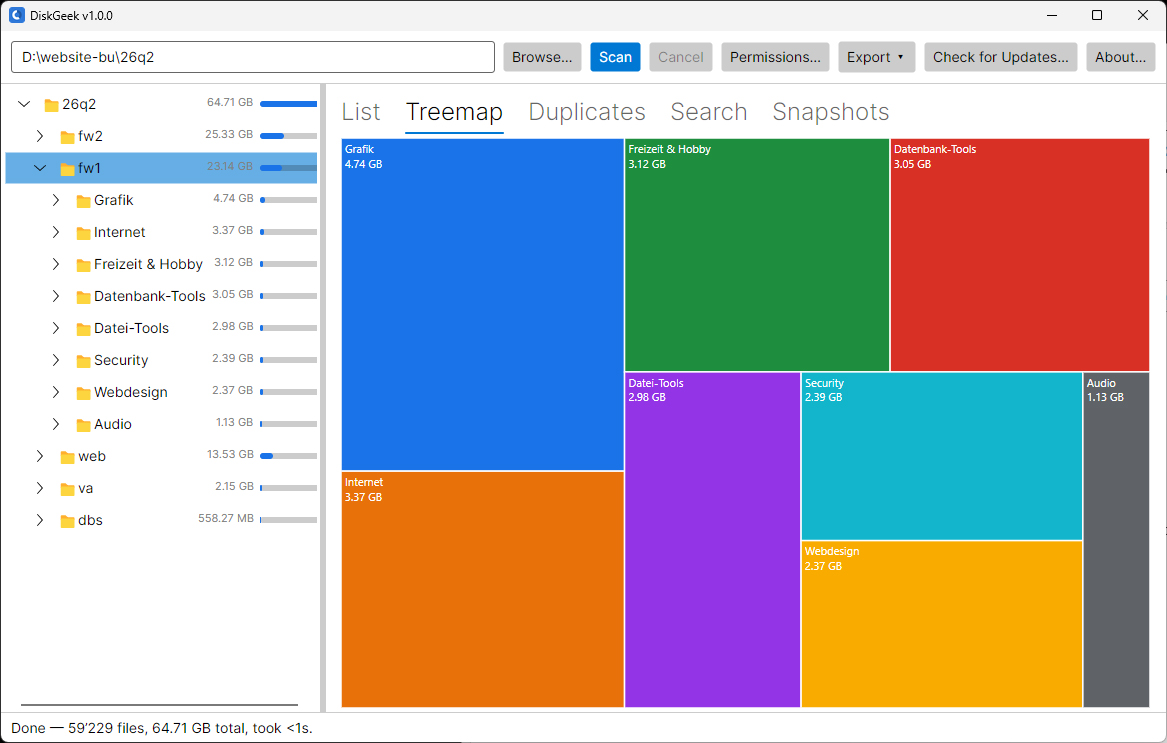
Task: Open the Export dropdown
Action: pyautogui.click(x=876, y=57)
